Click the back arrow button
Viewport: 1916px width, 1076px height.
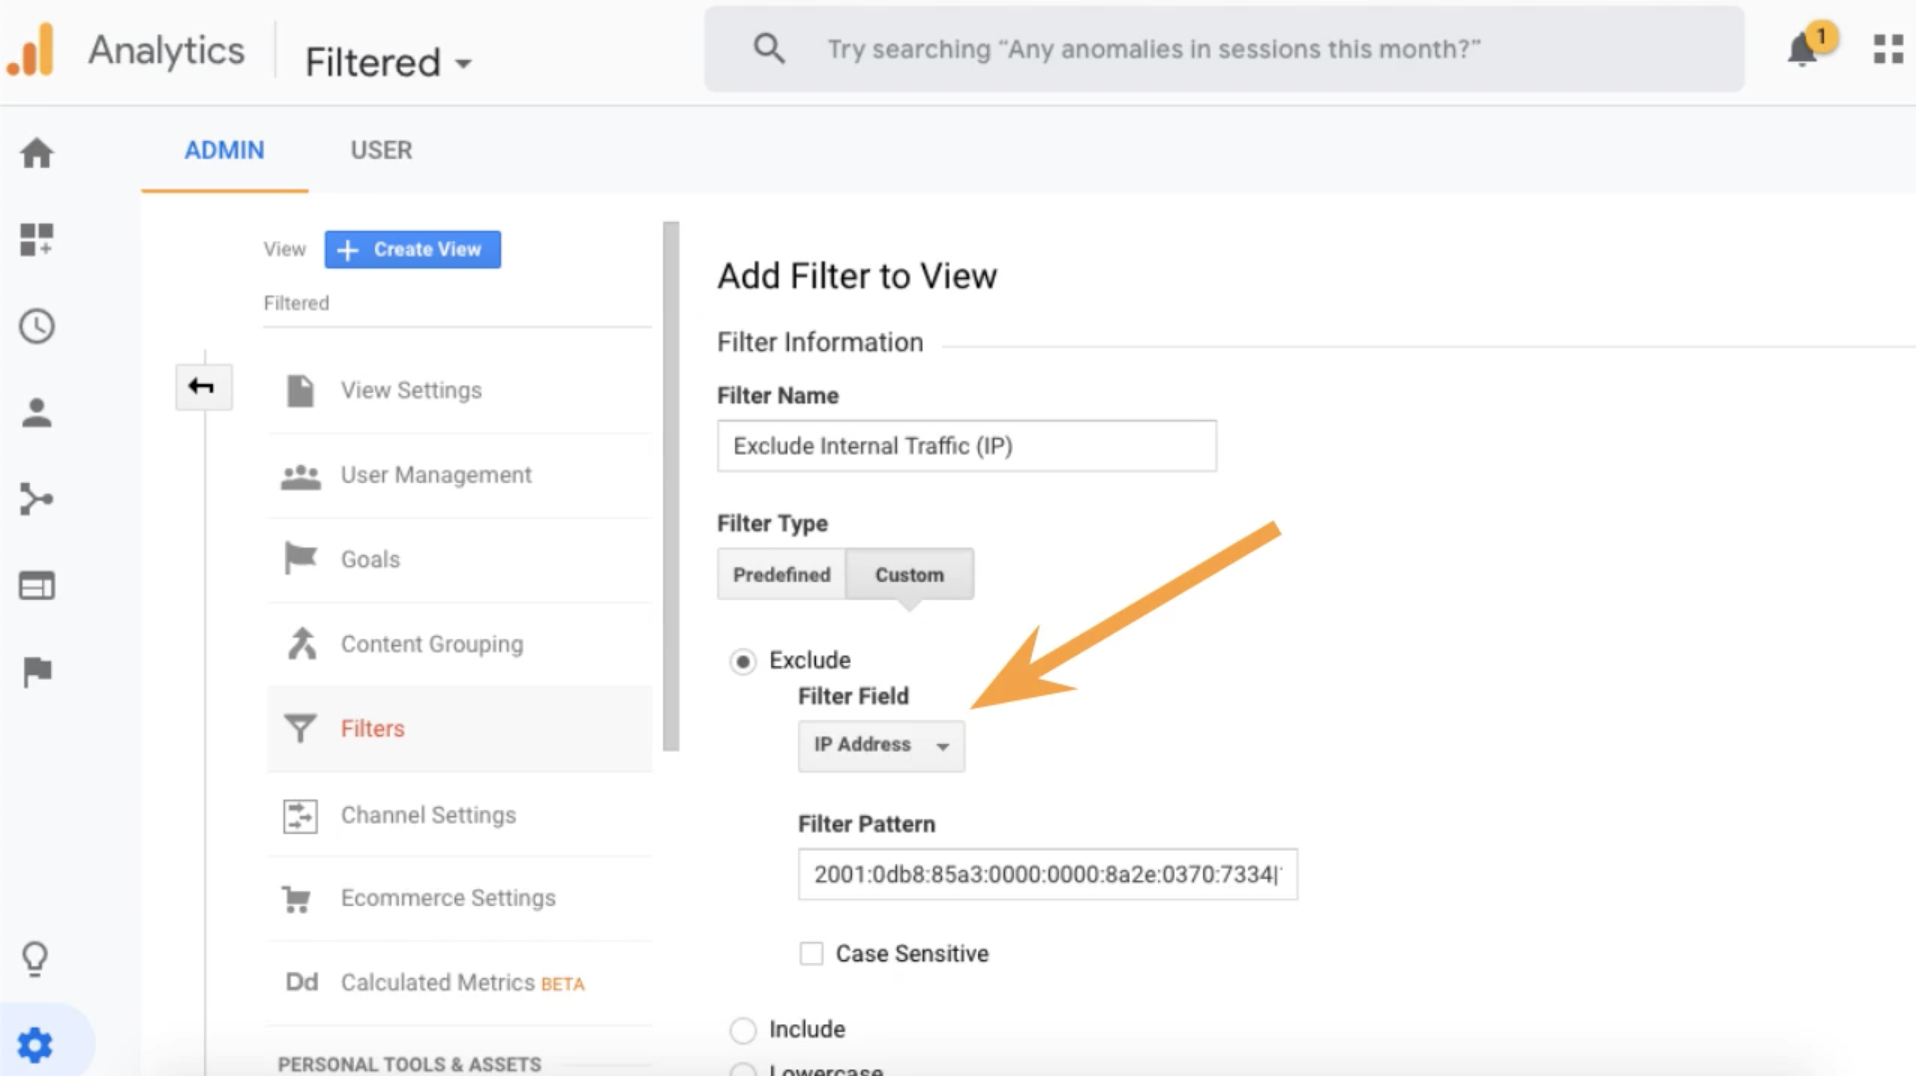203,387
